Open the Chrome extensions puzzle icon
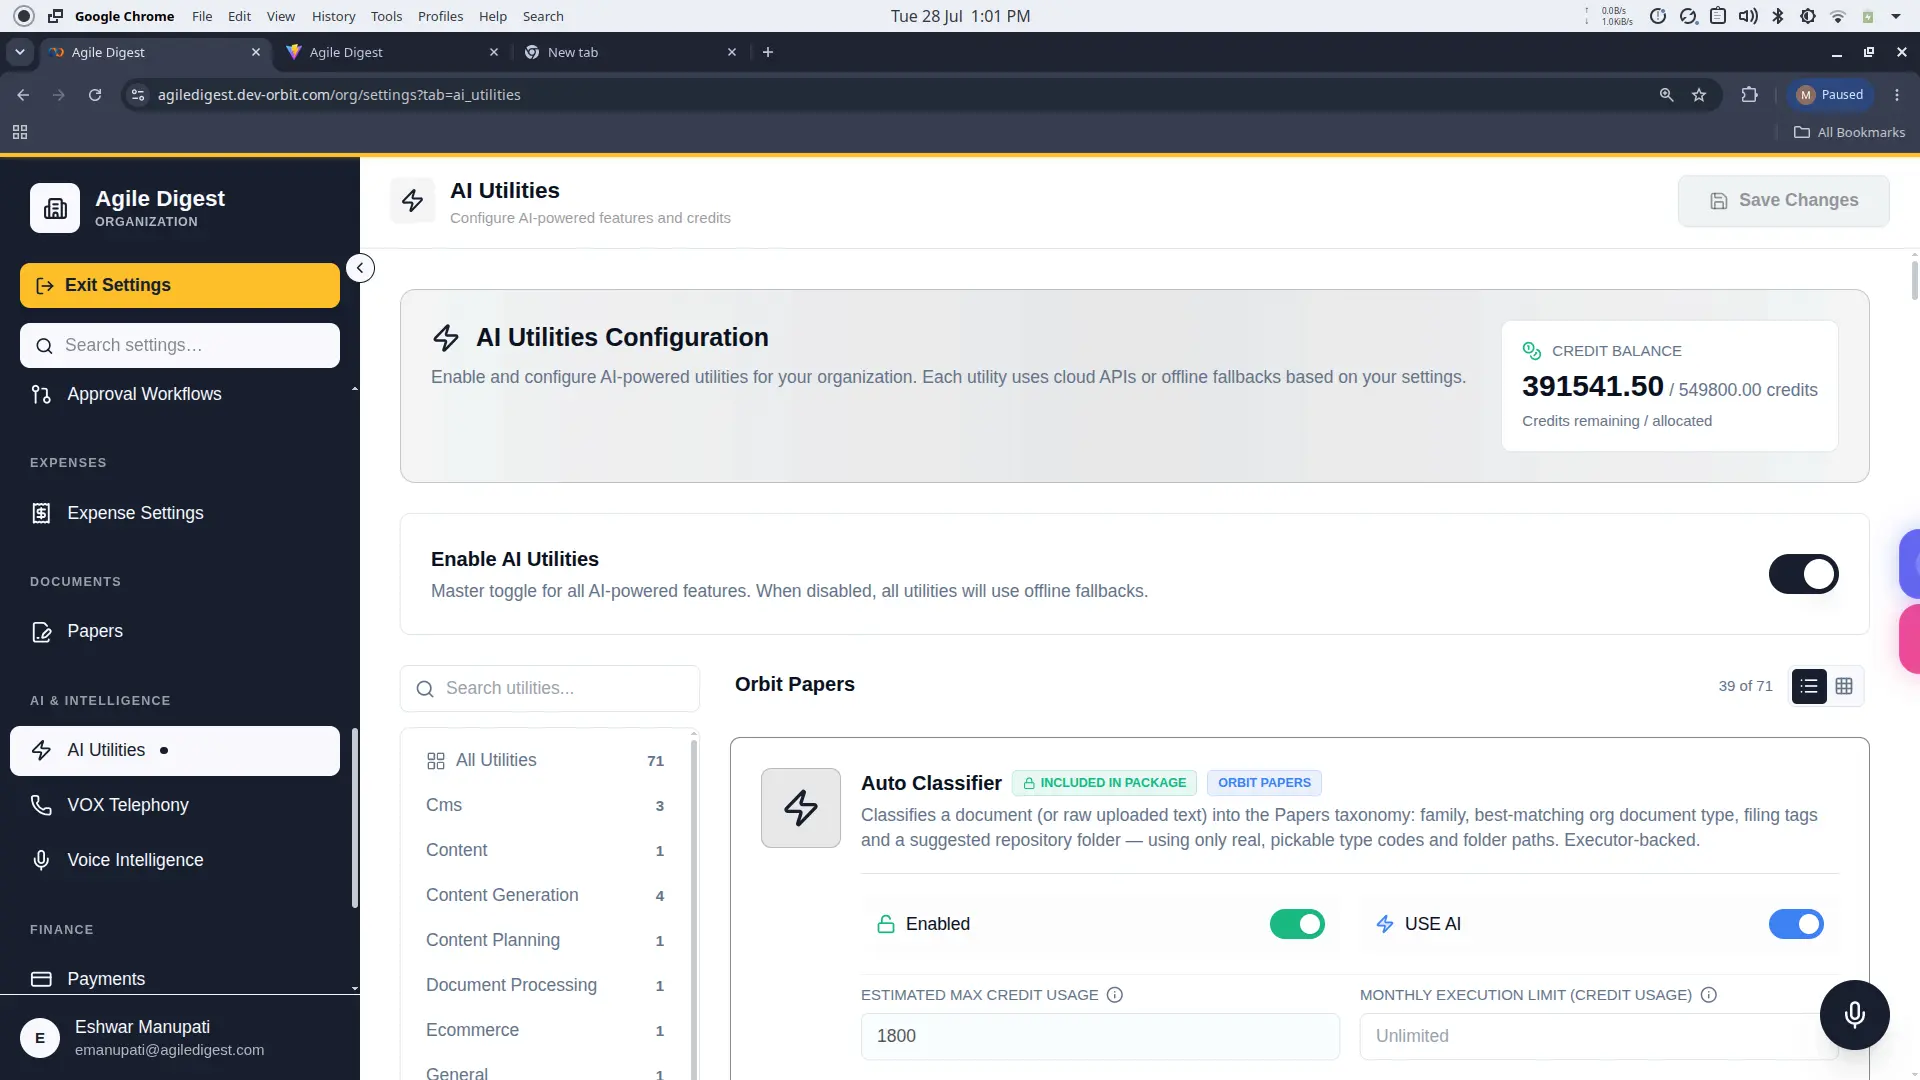Screen dimensions: 1920x1080 1749,95
